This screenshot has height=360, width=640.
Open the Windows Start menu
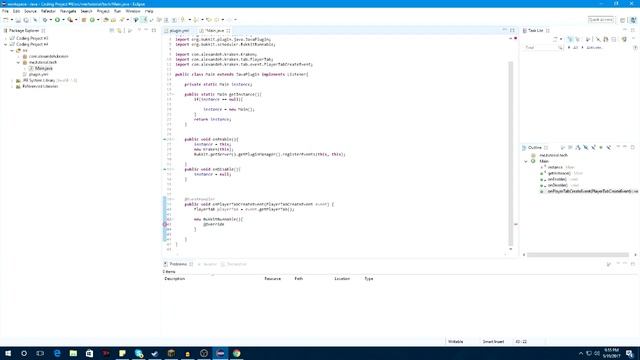tap(8, 353)
